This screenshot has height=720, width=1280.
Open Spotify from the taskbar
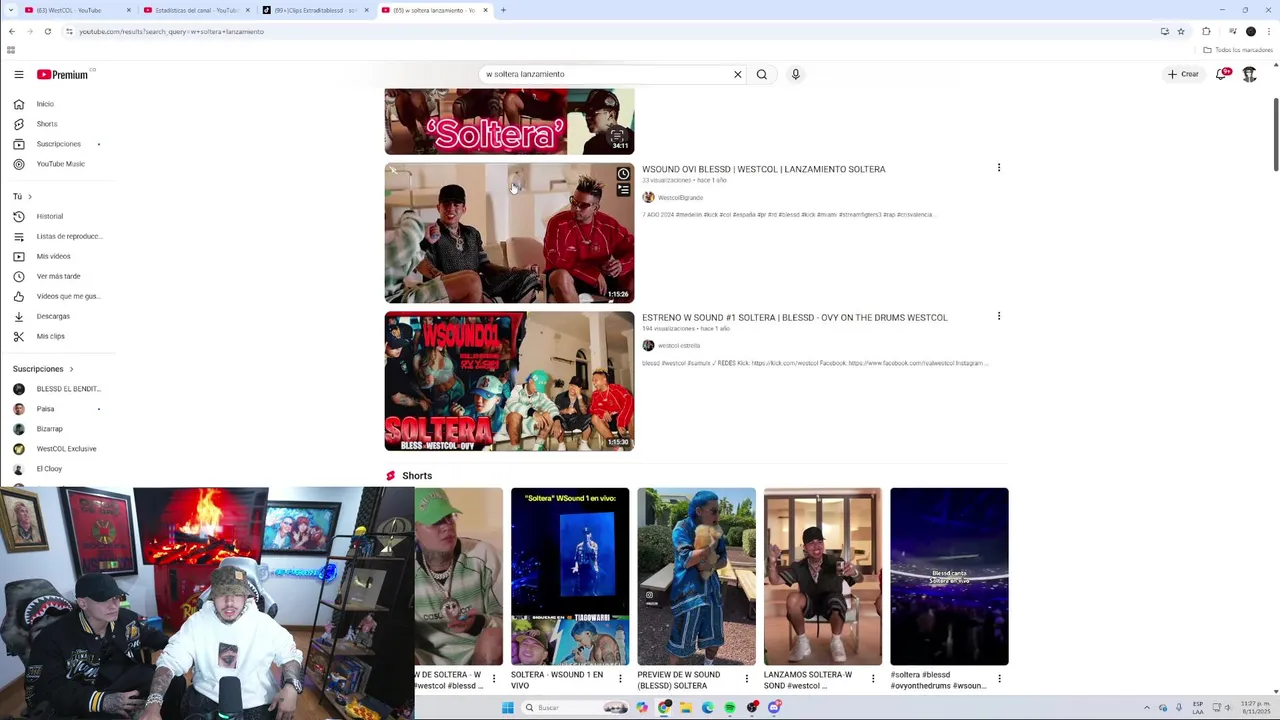(x=730, y=708)
